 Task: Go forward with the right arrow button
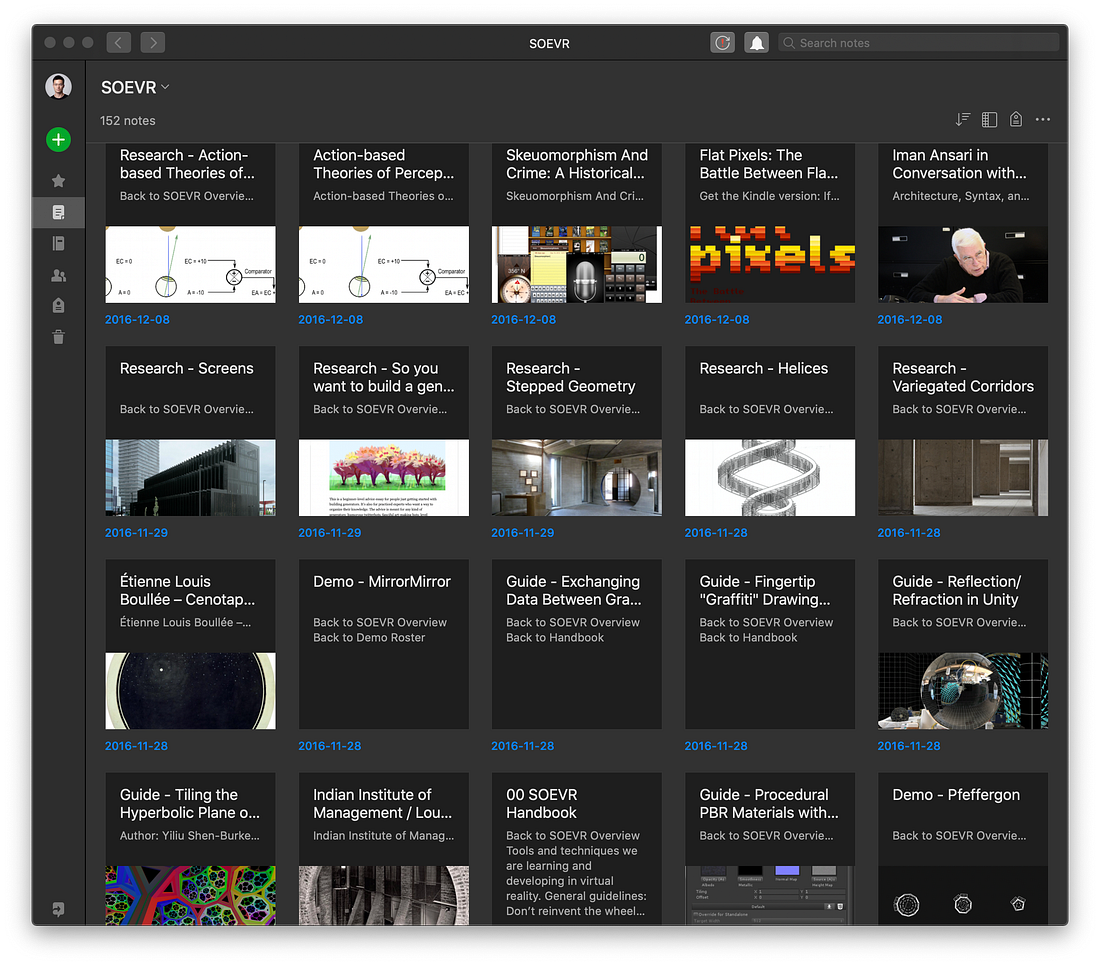[x=152, y=43]
